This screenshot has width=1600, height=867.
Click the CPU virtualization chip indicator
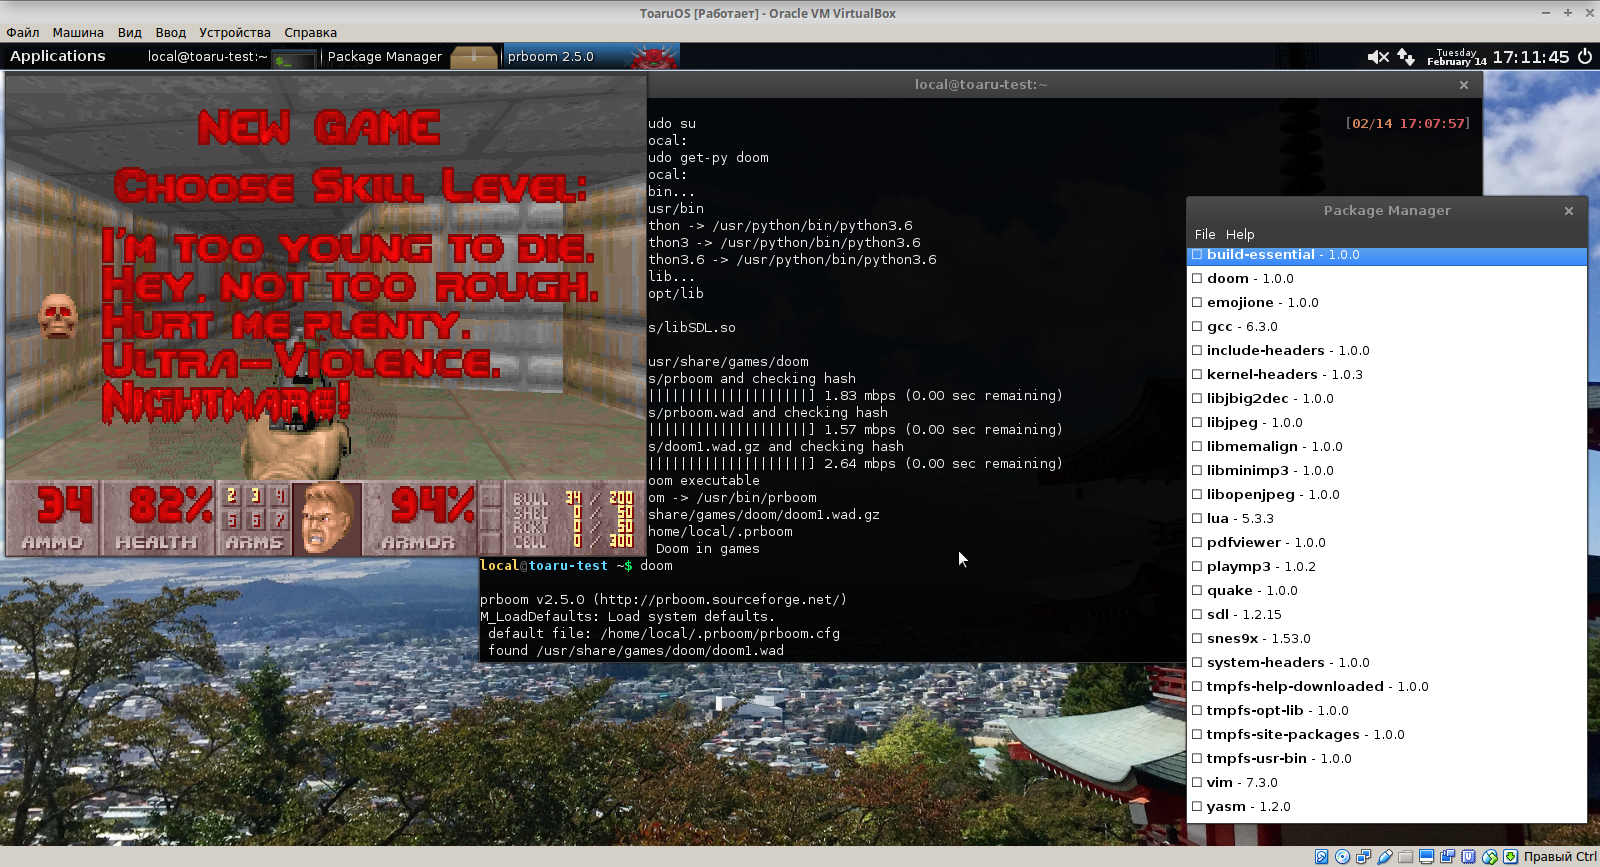1468,857
